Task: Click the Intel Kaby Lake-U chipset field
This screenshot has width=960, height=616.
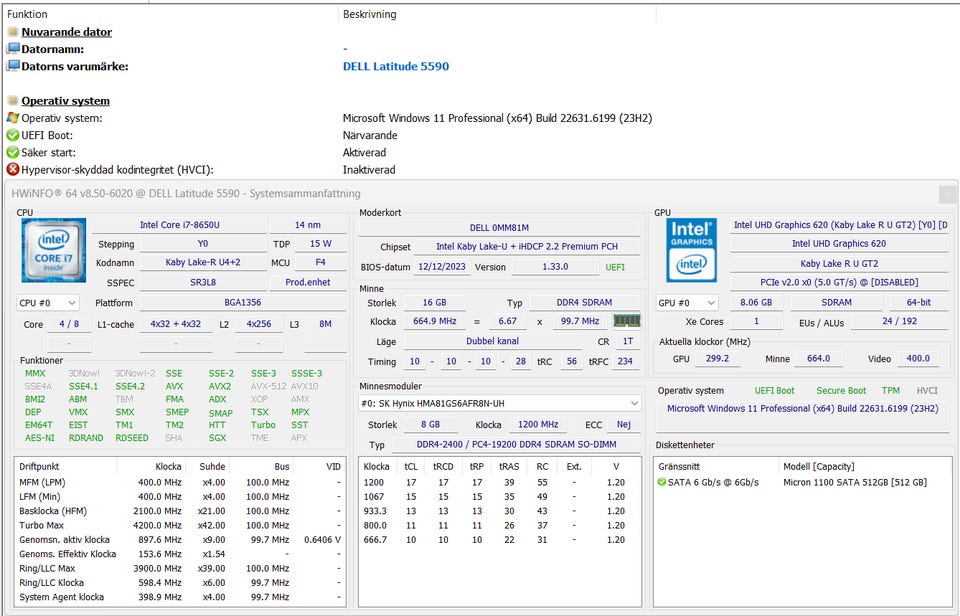Action: pos(527,246)
